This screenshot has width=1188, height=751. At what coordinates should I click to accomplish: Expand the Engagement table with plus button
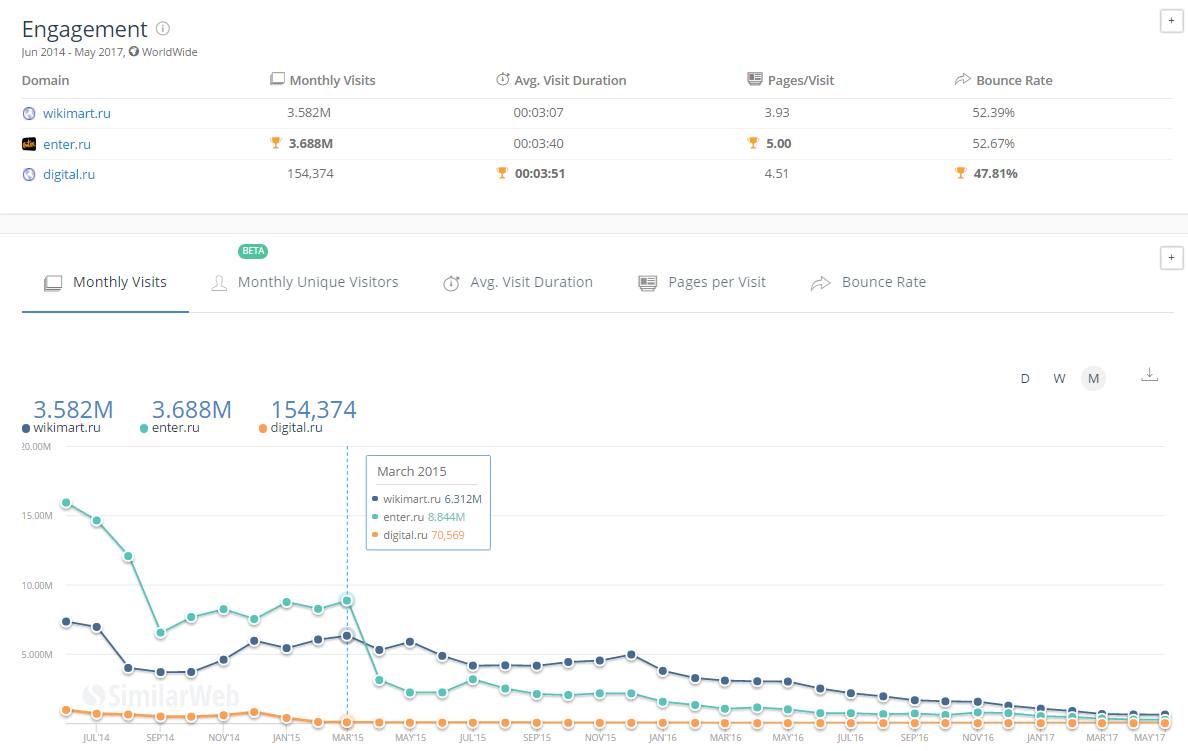(1171, 22)
